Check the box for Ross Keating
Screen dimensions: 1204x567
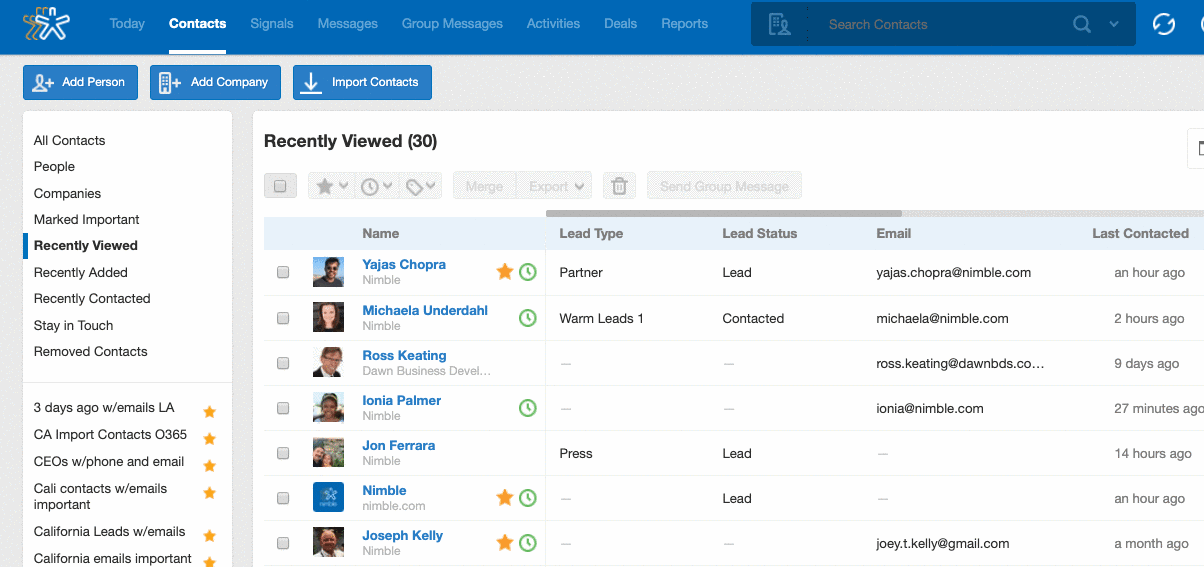283,363
